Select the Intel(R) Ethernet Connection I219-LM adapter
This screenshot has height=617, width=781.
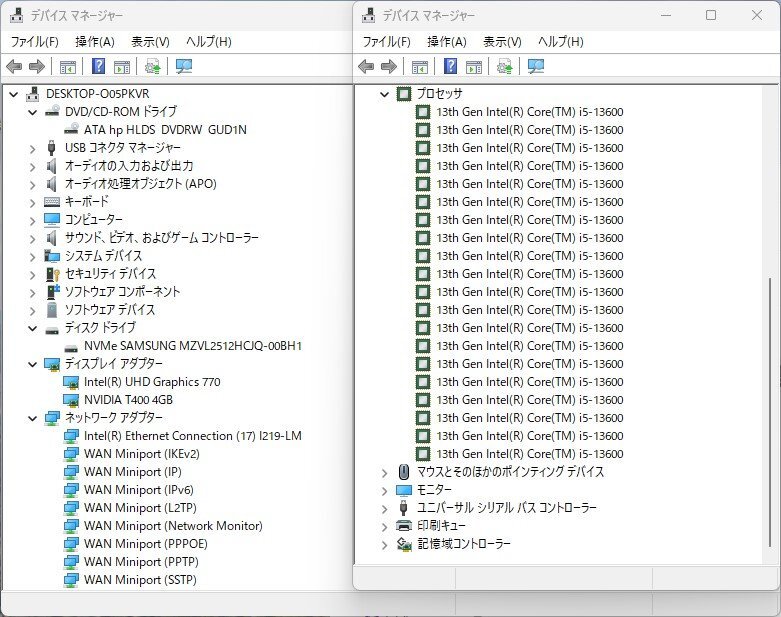(192, 436)
